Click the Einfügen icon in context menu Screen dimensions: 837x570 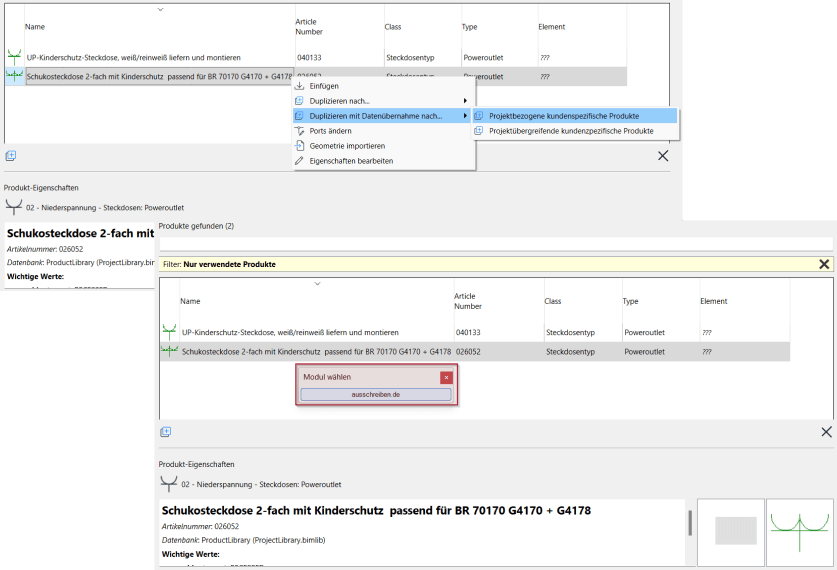[299, 86]
